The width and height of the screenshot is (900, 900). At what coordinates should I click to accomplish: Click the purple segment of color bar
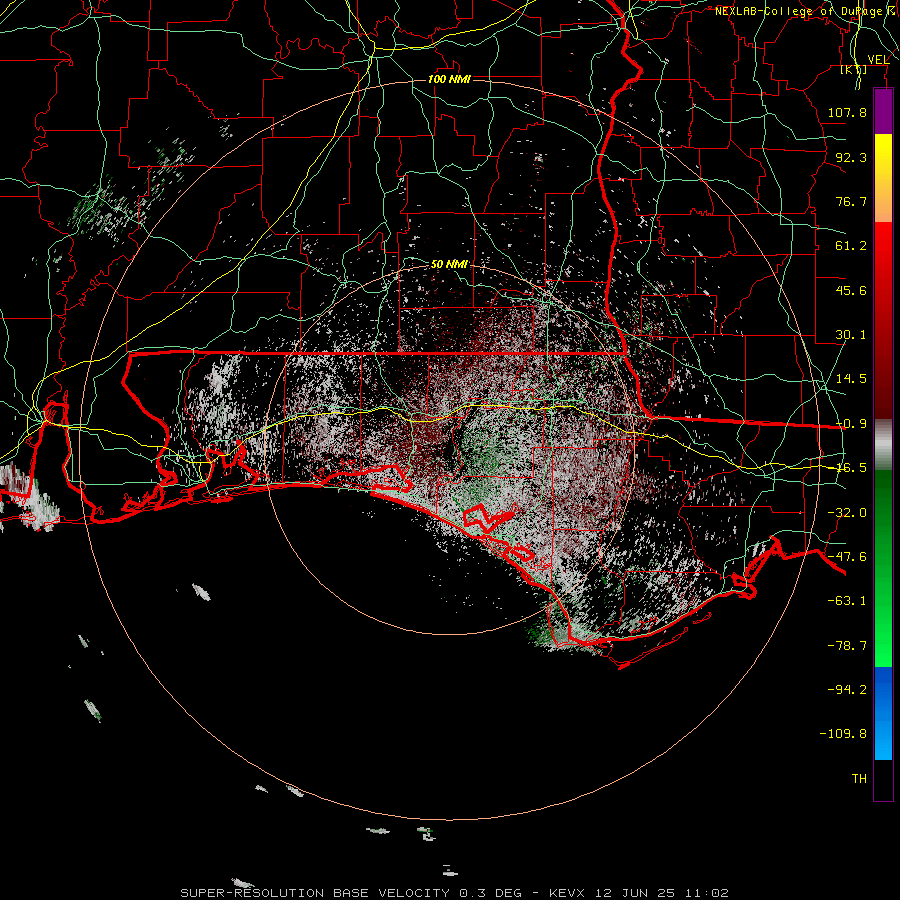[883, 112]
